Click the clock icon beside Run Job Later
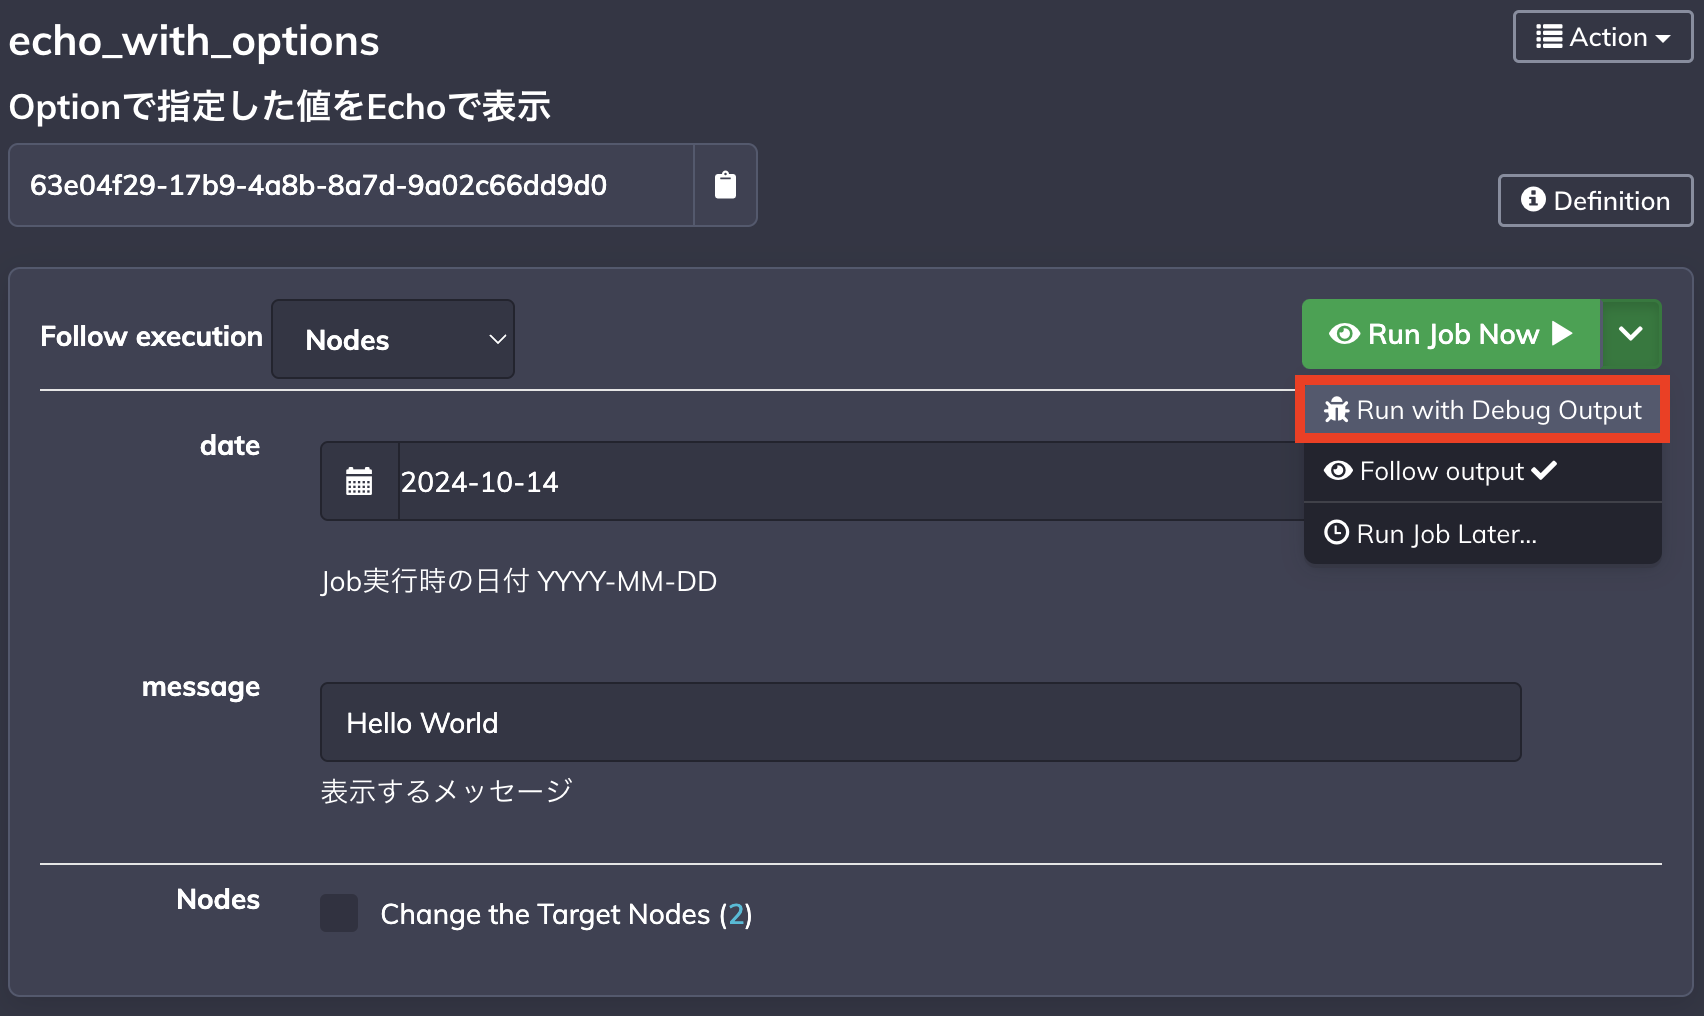The image size is (1704, 1016). tap(1336, 533)
